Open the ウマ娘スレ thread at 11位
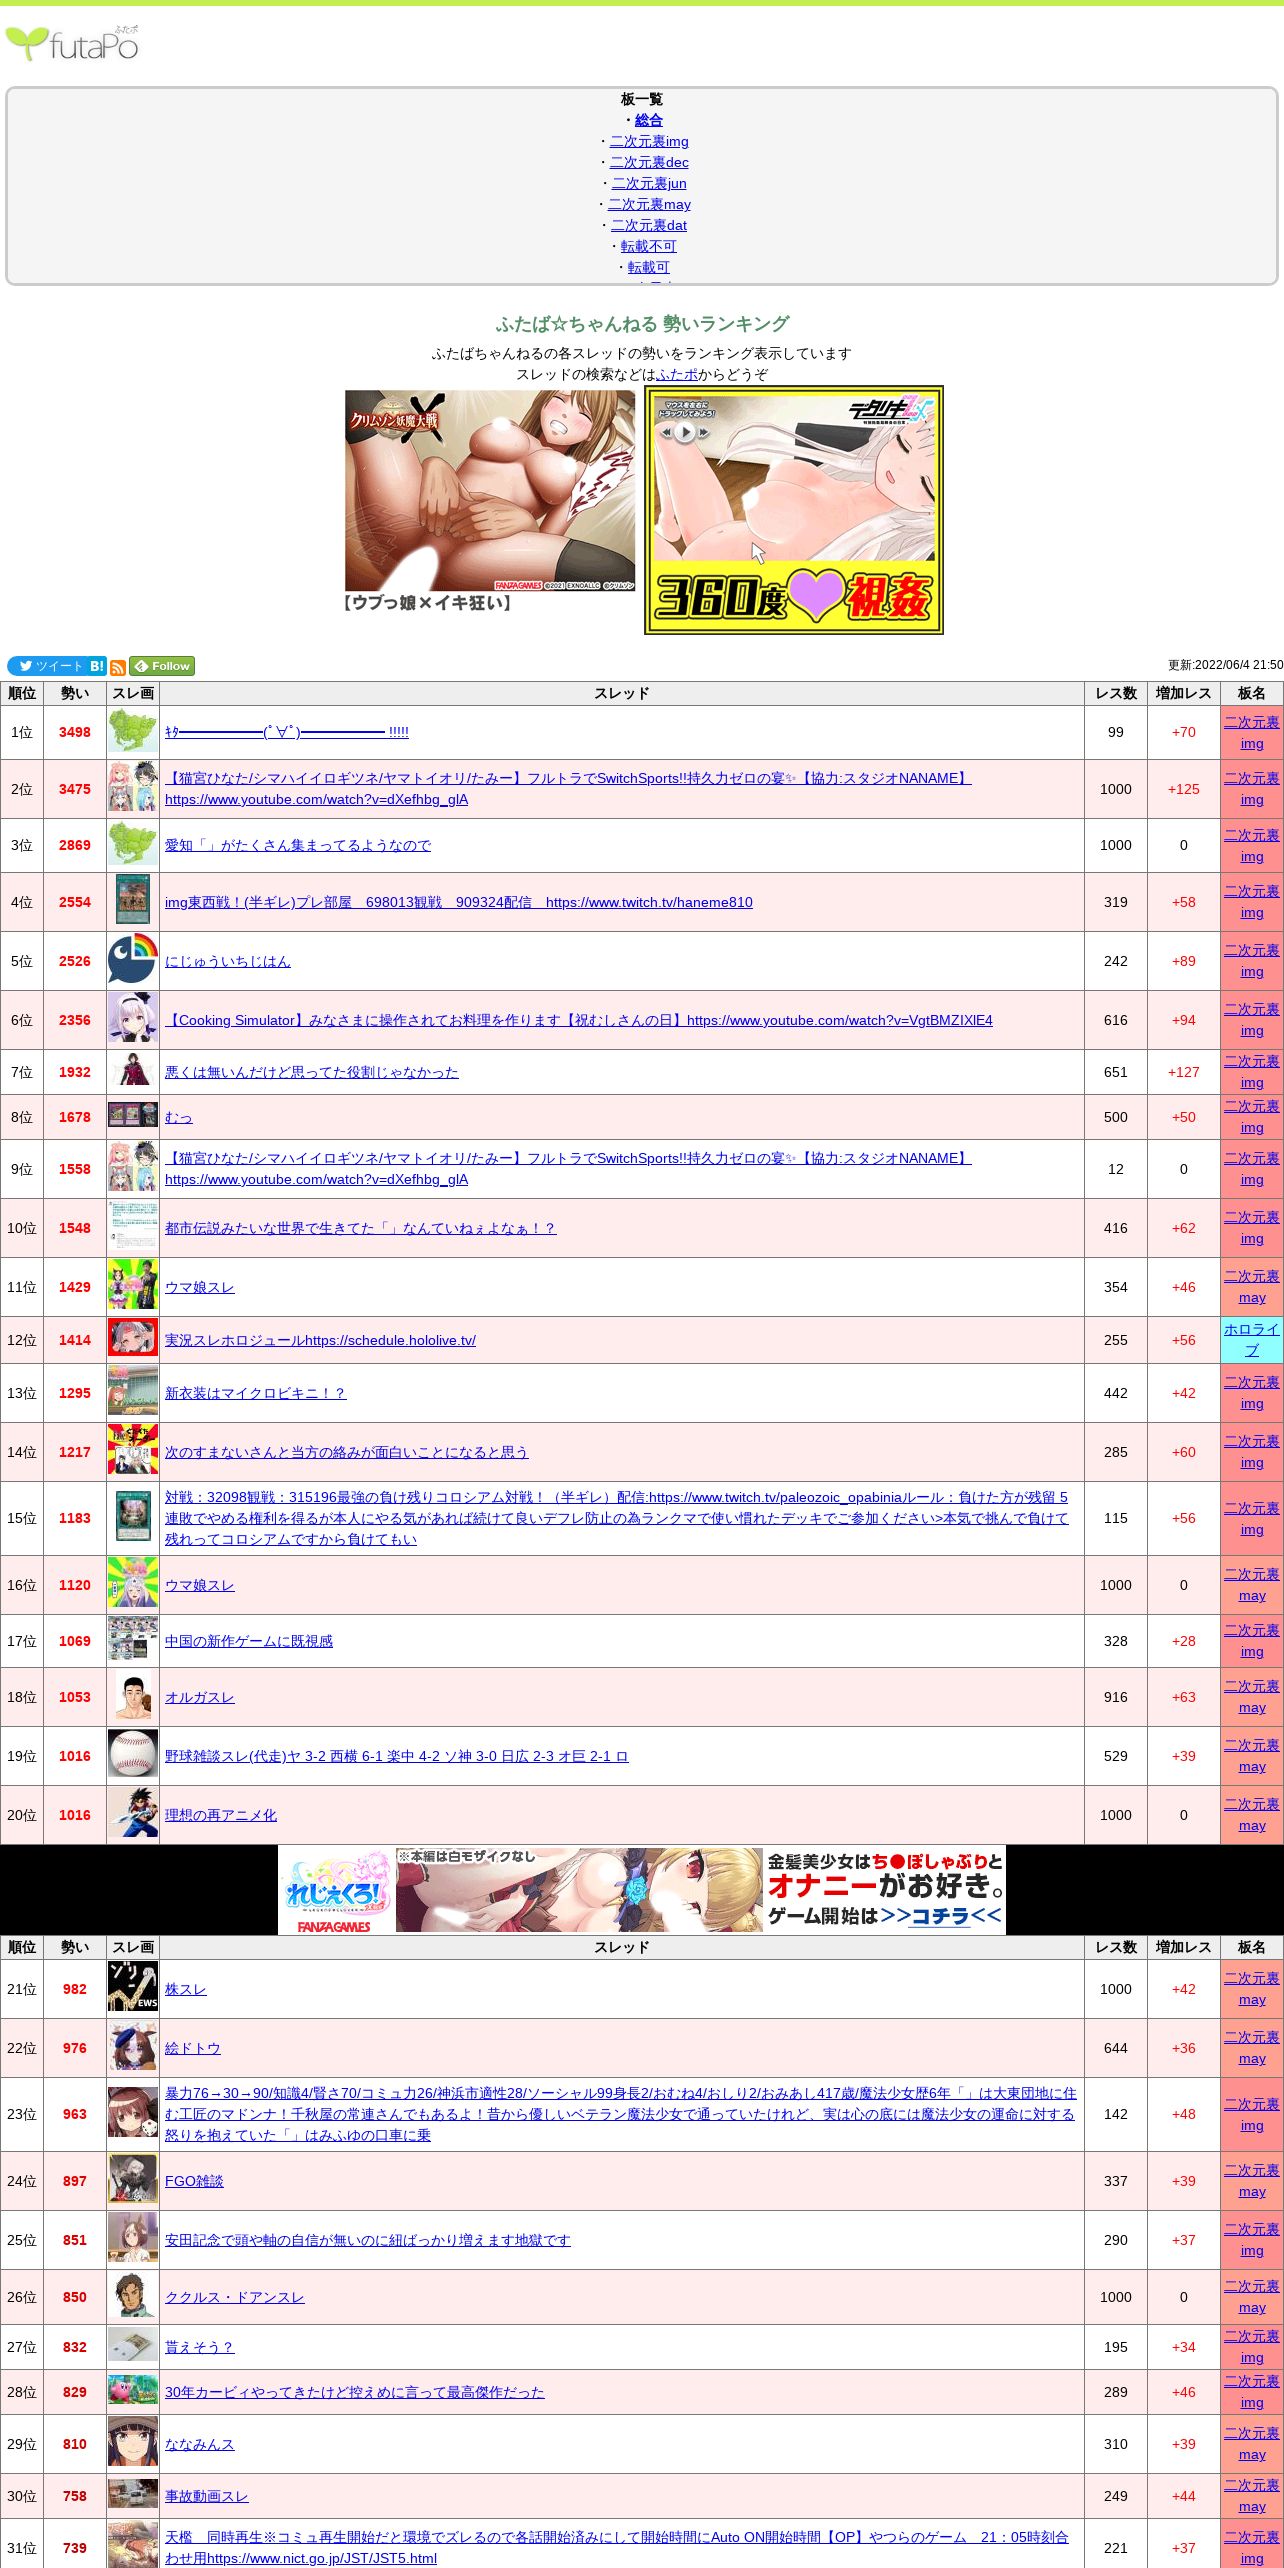Image resolution: width=1284 pixels, height=2568 pixels. [x=200, y=1287]
